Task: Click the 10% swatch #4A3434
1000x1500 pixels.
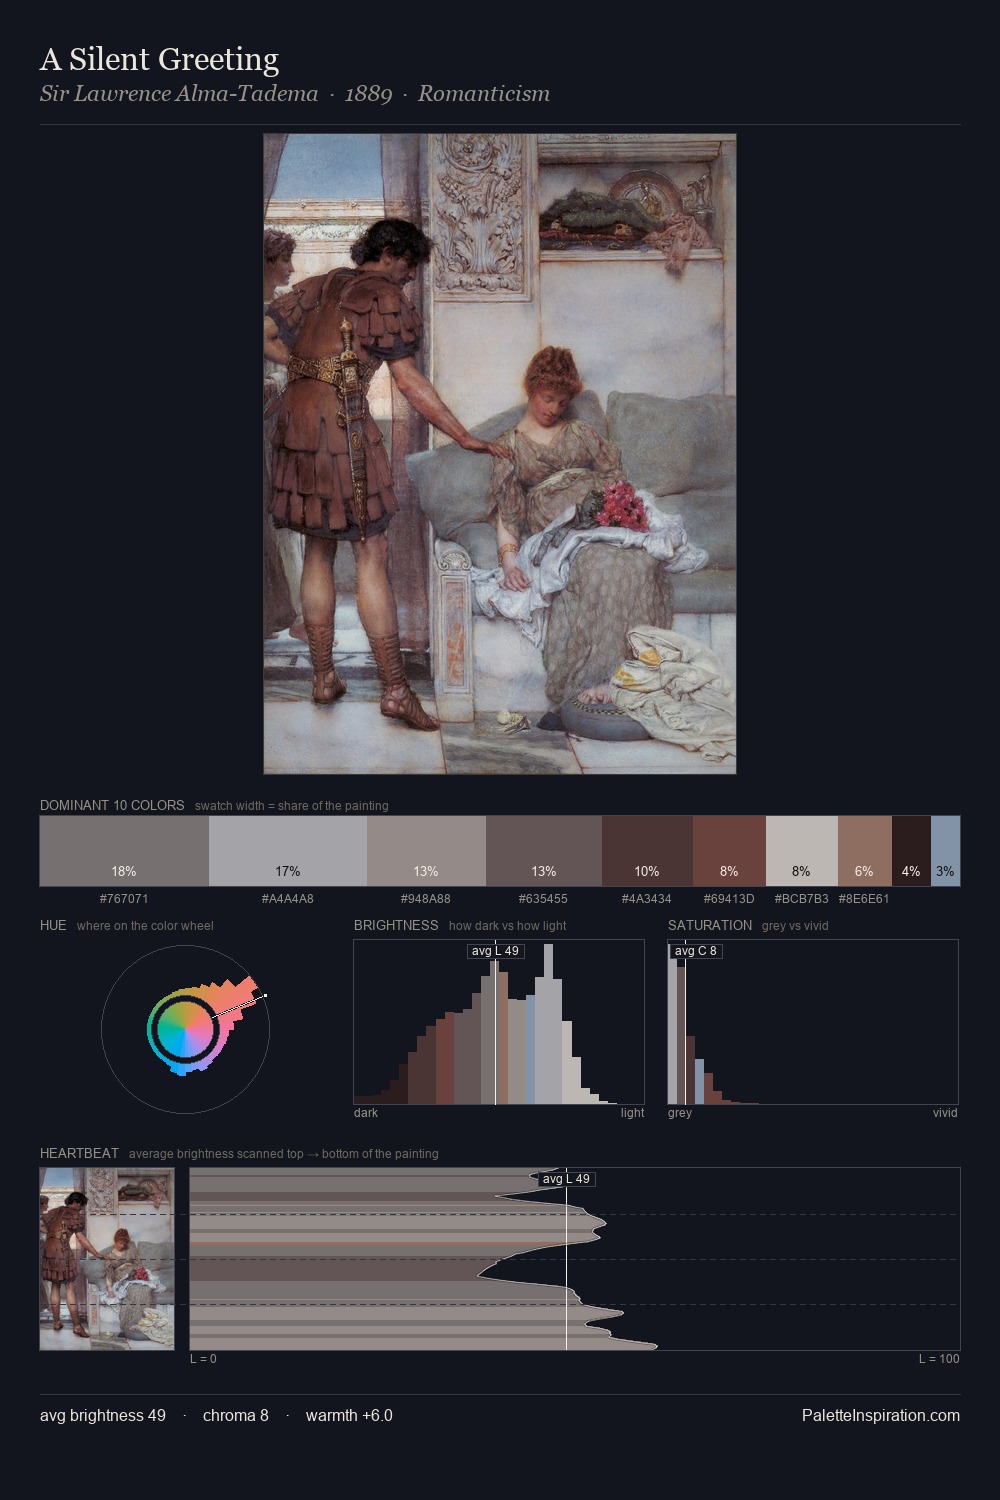Action: pos(647,851)
